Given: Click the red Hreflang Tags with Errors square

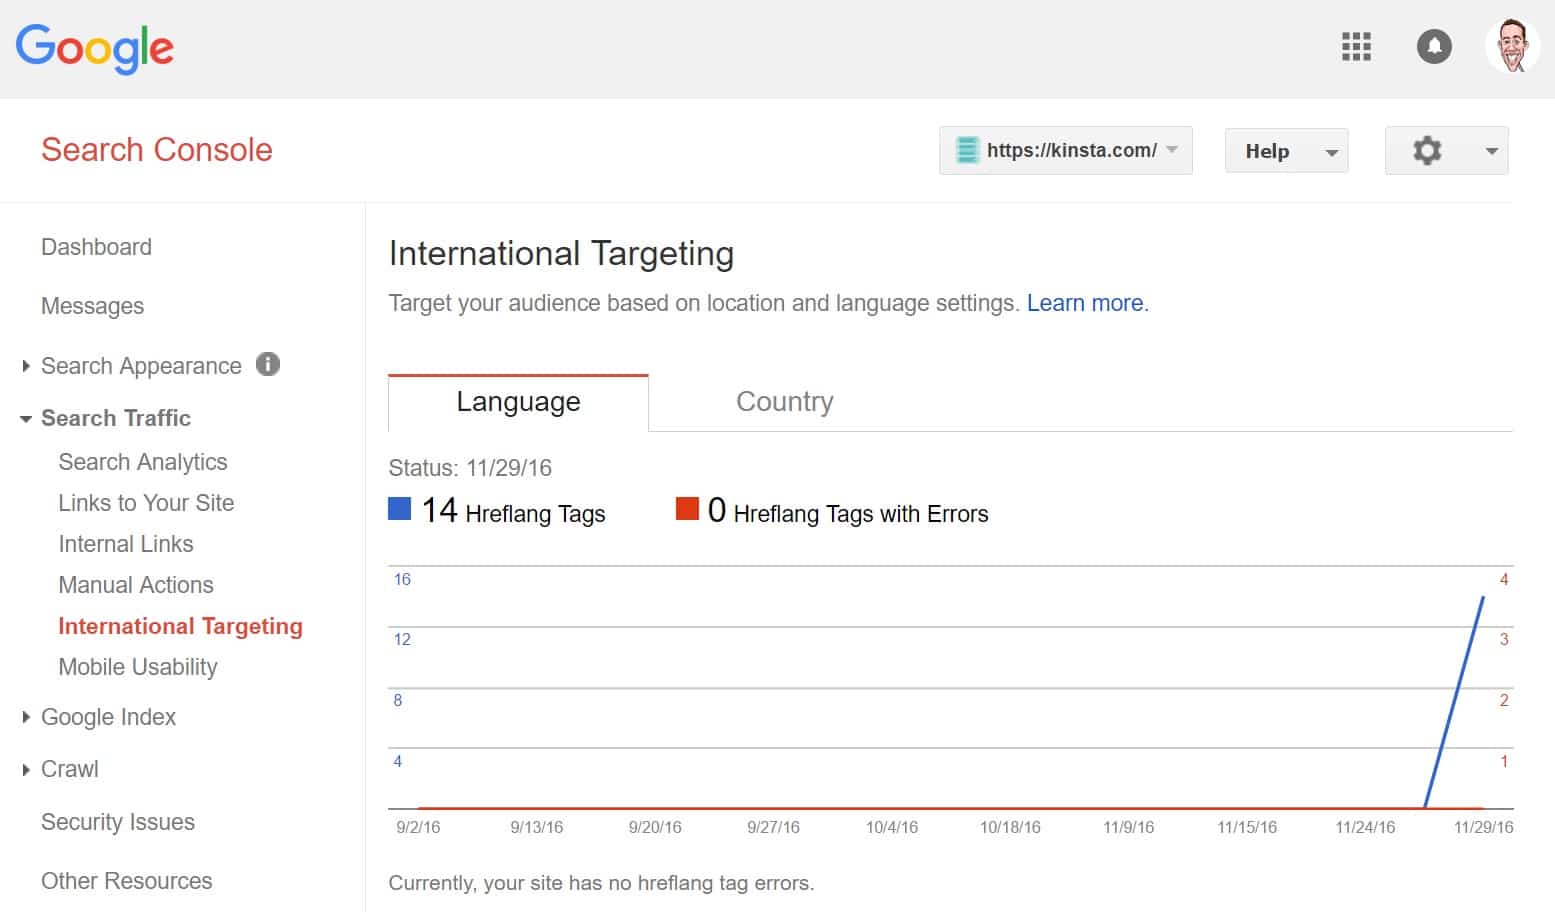Looking at the screenshot, I should (x=687, y=508).
